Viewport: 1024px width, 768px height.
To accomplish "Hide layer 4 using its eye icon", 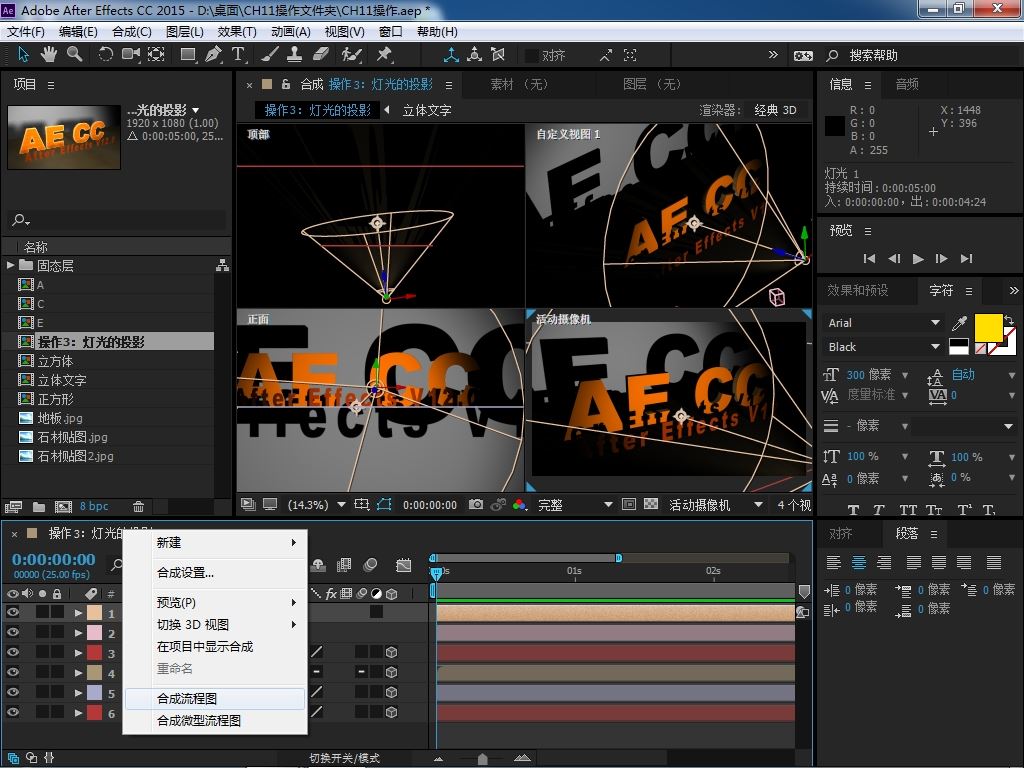I will coord(13,672).
